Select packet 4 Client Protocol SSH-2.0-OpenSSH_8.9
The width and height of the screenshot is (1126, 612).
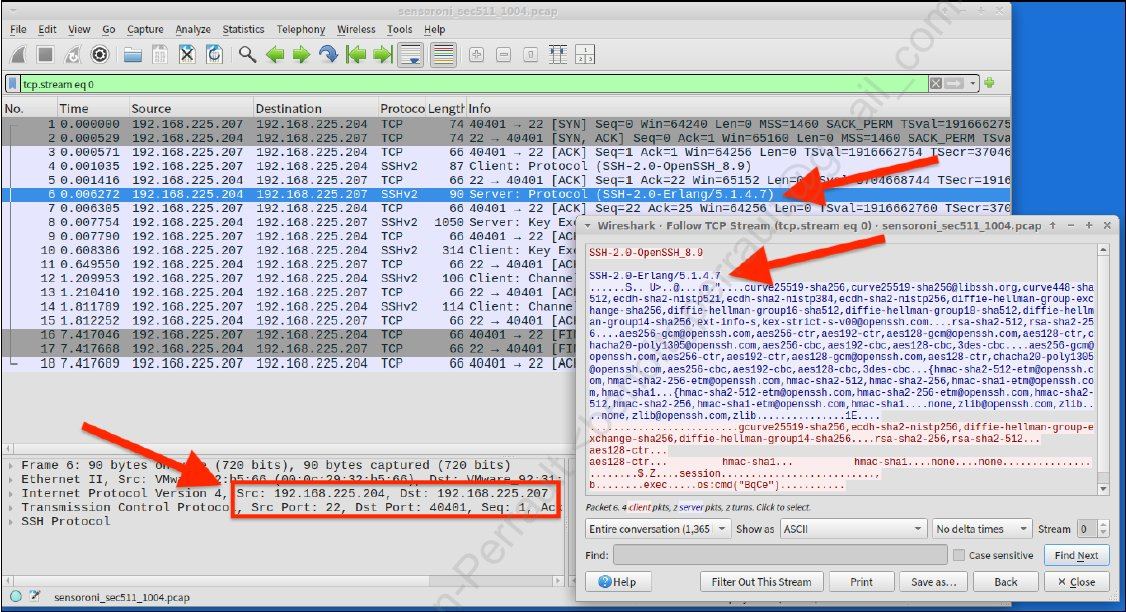pos(506,166)
